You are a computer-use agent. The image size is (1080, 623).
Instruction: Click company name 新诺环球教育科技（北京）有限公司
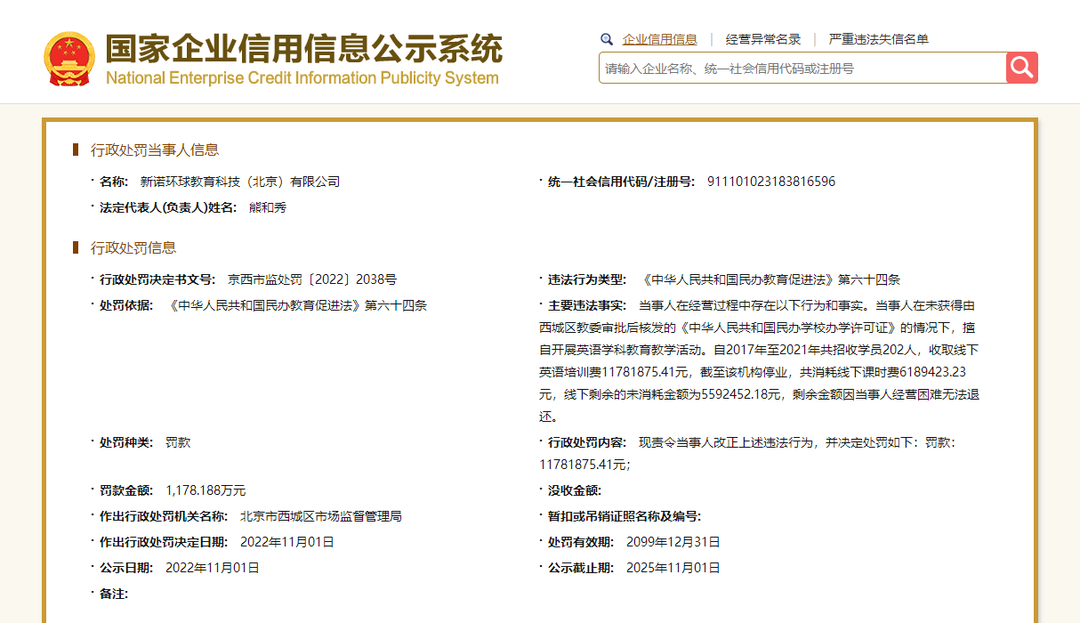tap(240, 182)
